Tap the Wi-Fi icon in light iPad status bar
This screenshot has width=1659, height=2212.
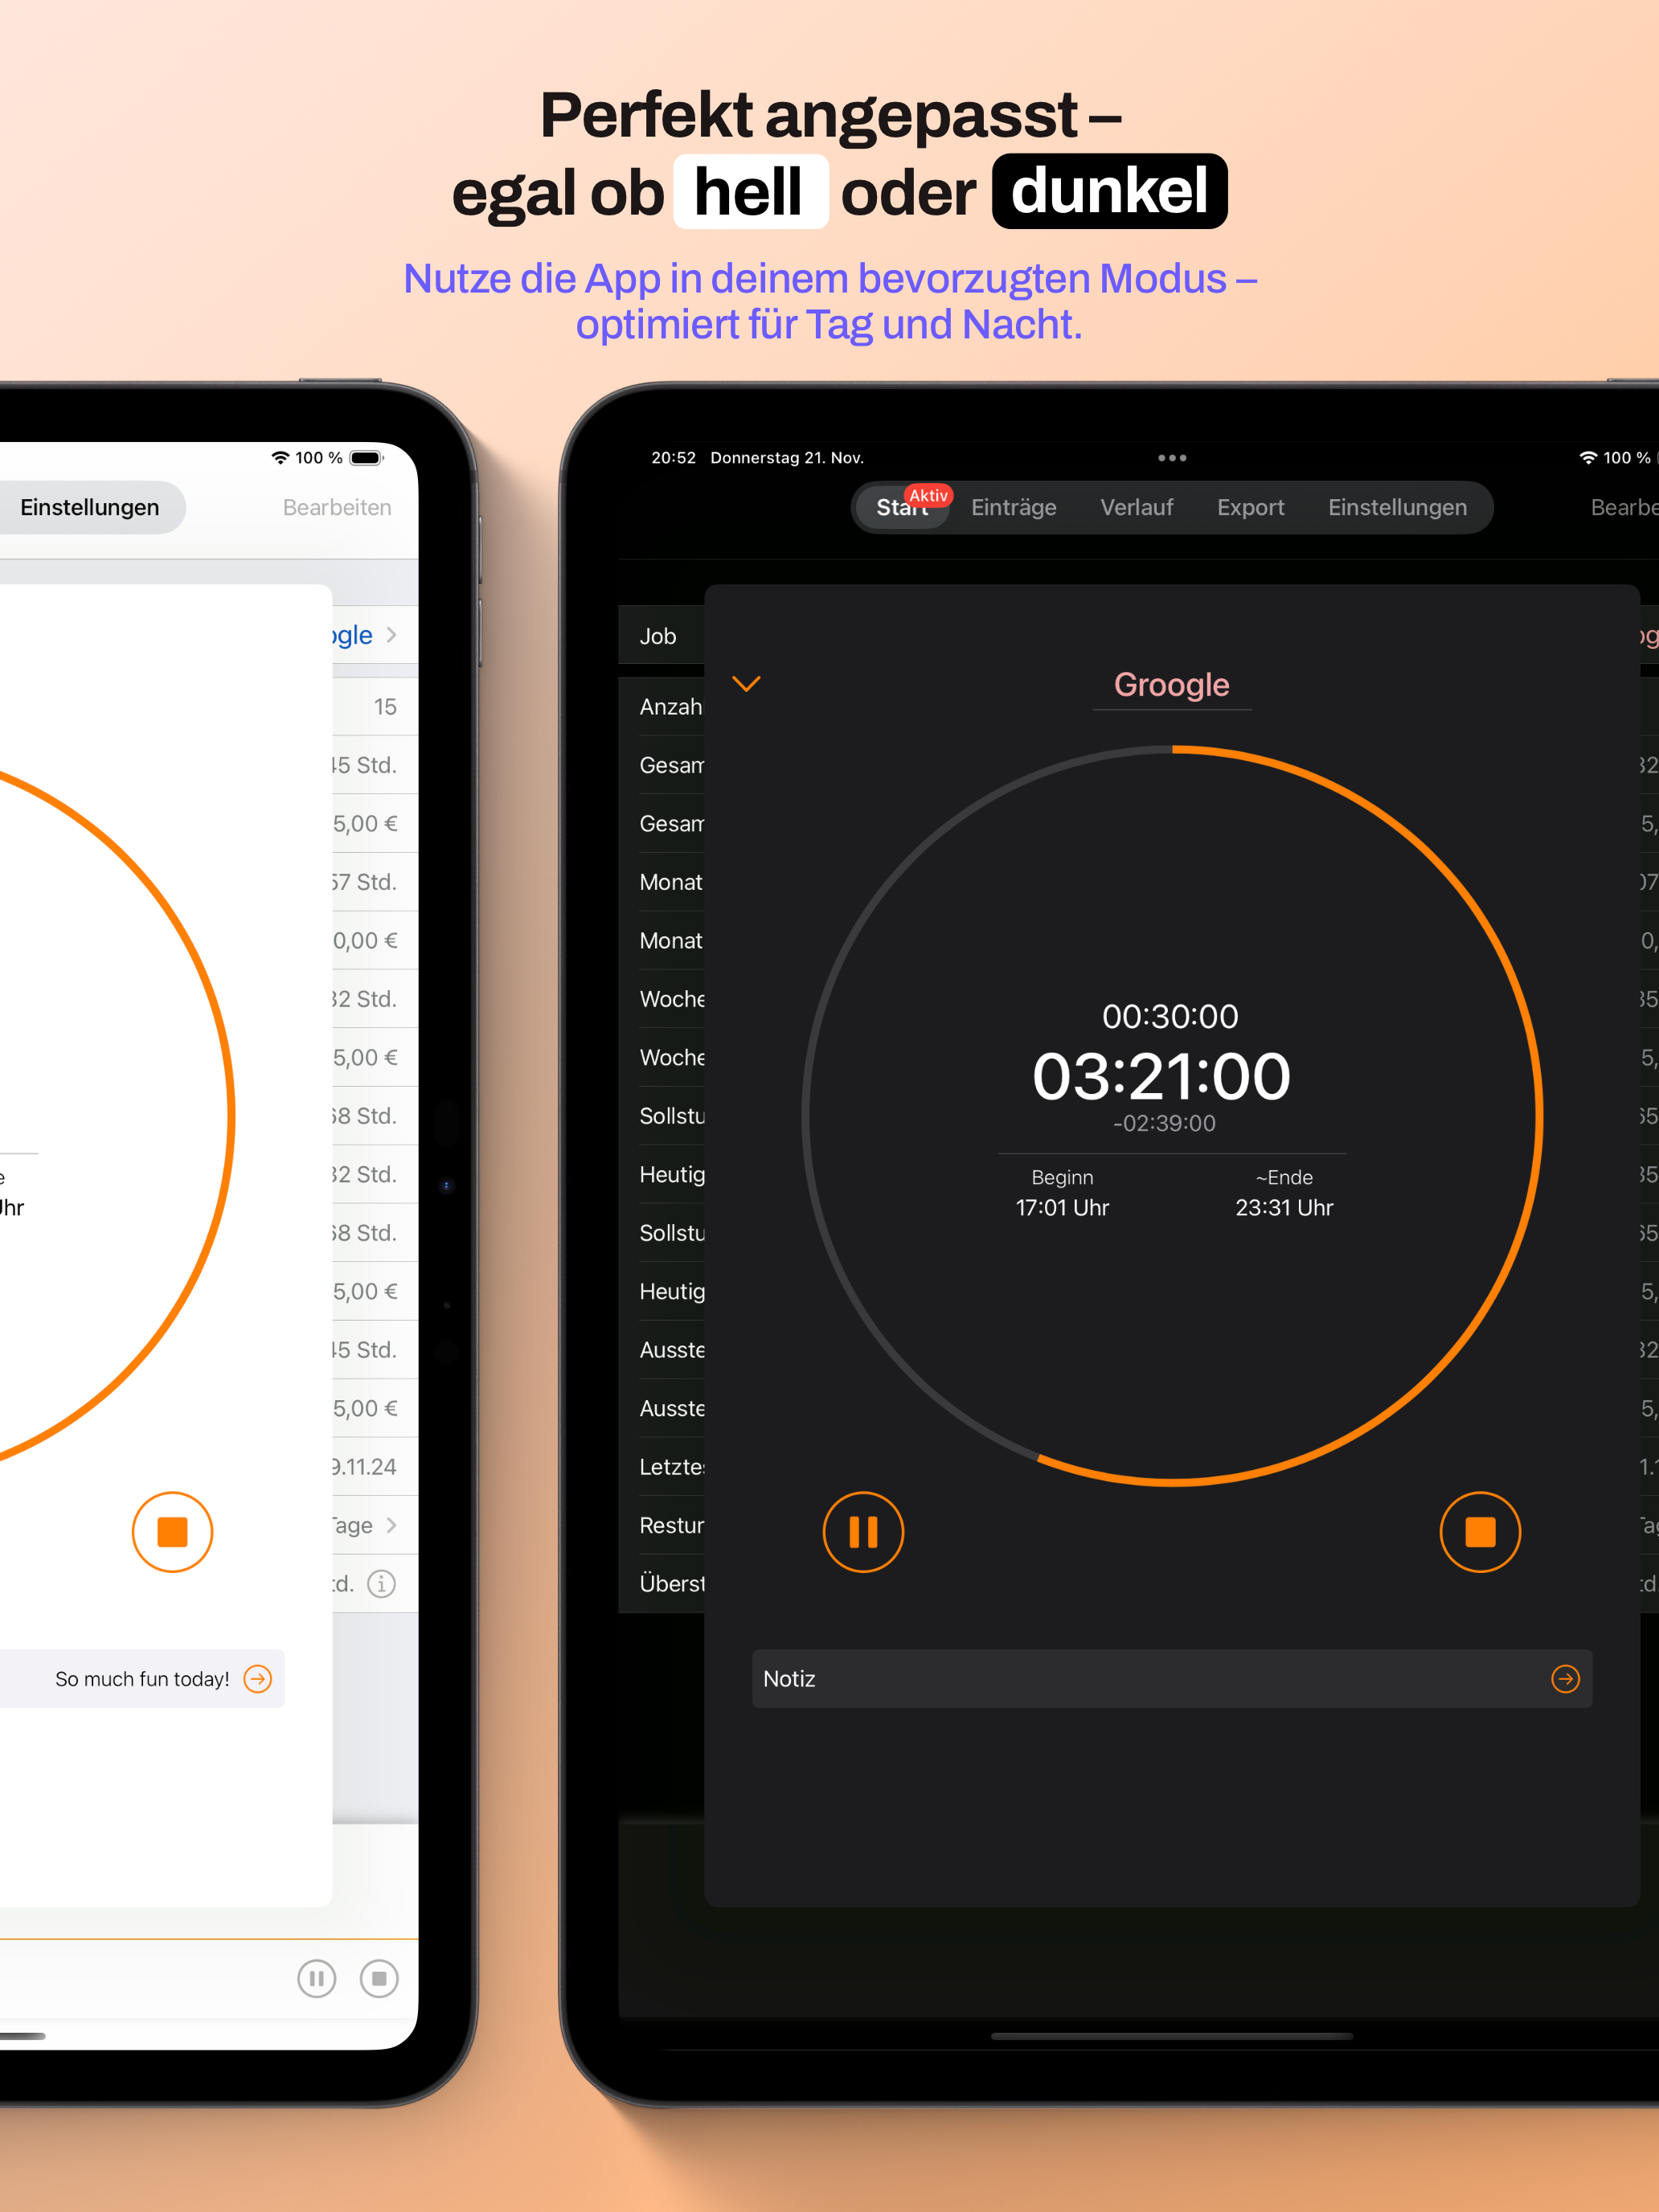(x=280, y=458)
